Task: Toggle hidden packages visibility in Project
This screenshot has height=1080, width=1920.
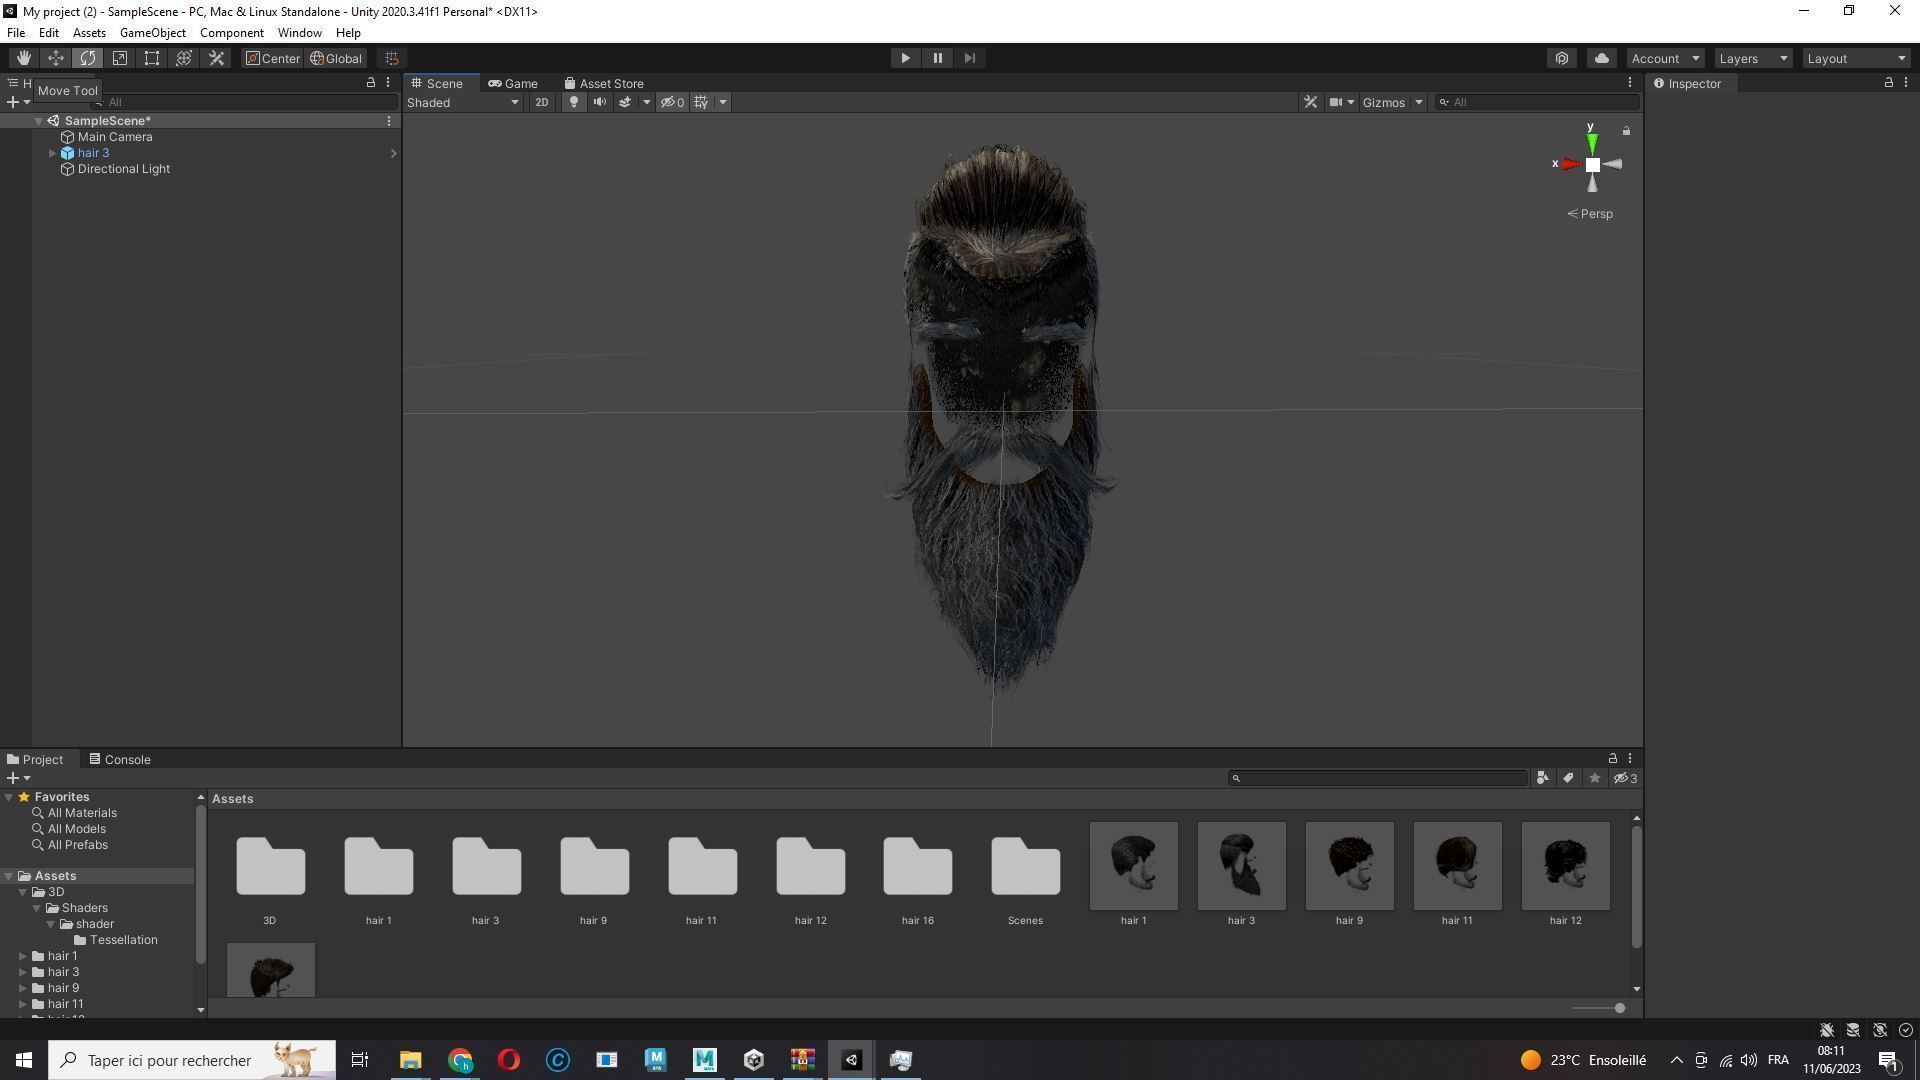Action: tap(1625, 778)
